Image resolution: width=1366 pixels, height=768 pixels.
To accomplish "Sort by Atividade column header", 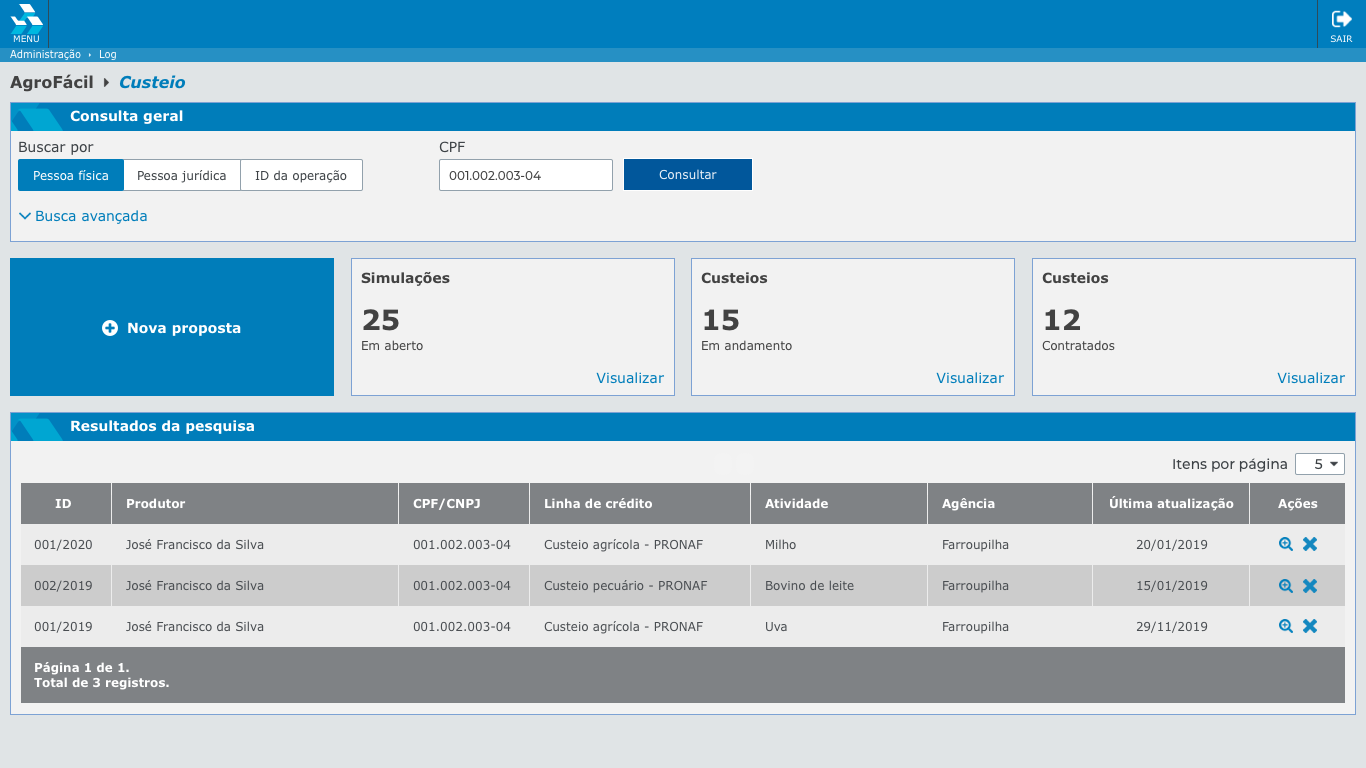I will pos(839,504).
